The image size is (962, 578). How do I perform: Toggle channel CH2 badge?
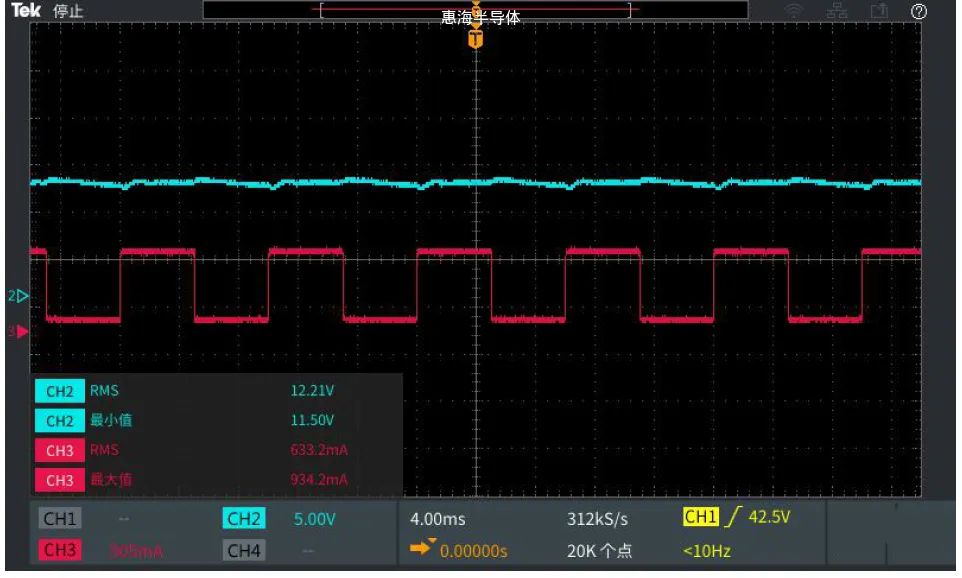click(x=244, y=519)
